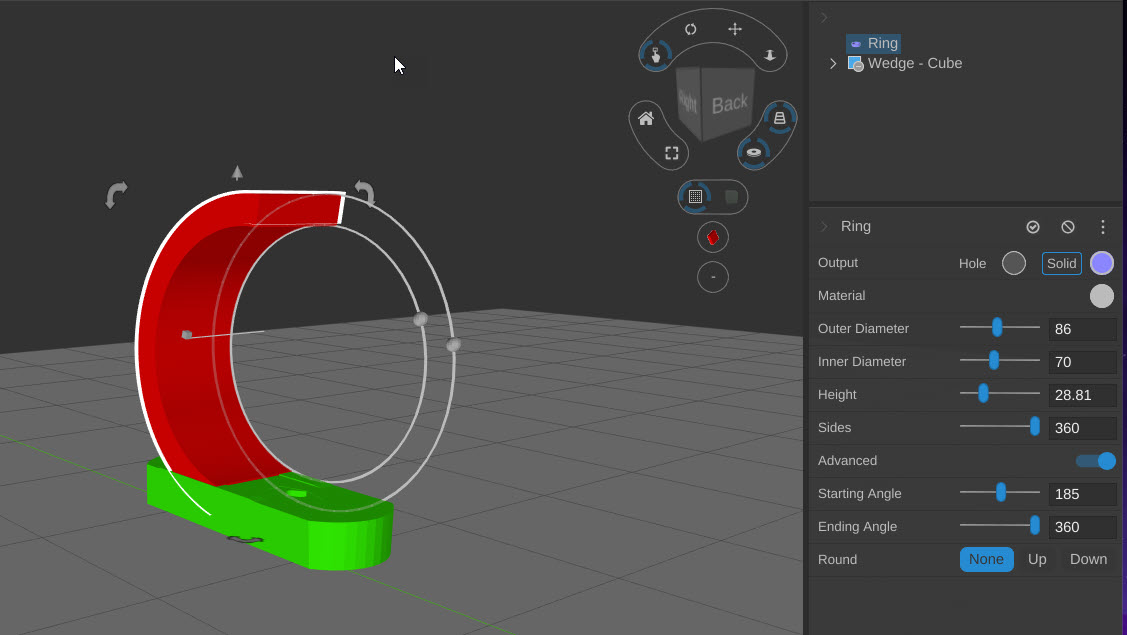Click the Back face of the view cube

(728, 104)
